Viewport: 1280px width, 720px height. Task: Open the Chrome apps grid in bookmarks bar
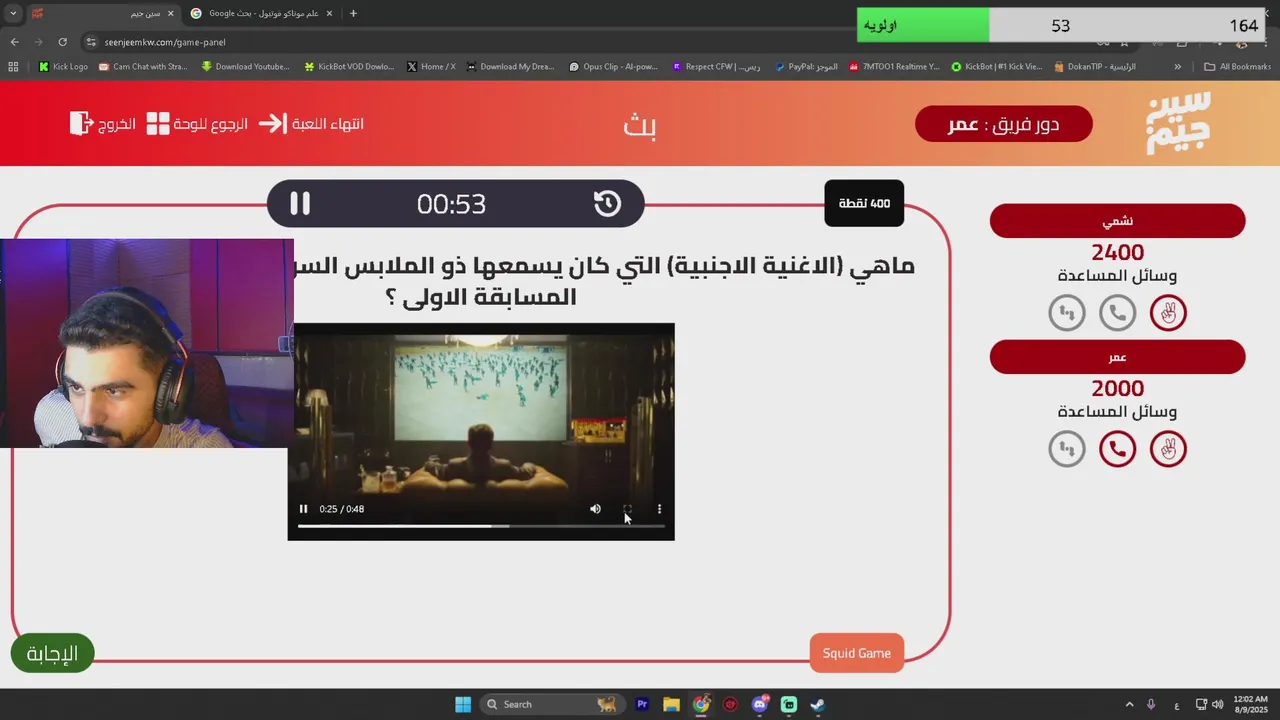tap(13, 67)
